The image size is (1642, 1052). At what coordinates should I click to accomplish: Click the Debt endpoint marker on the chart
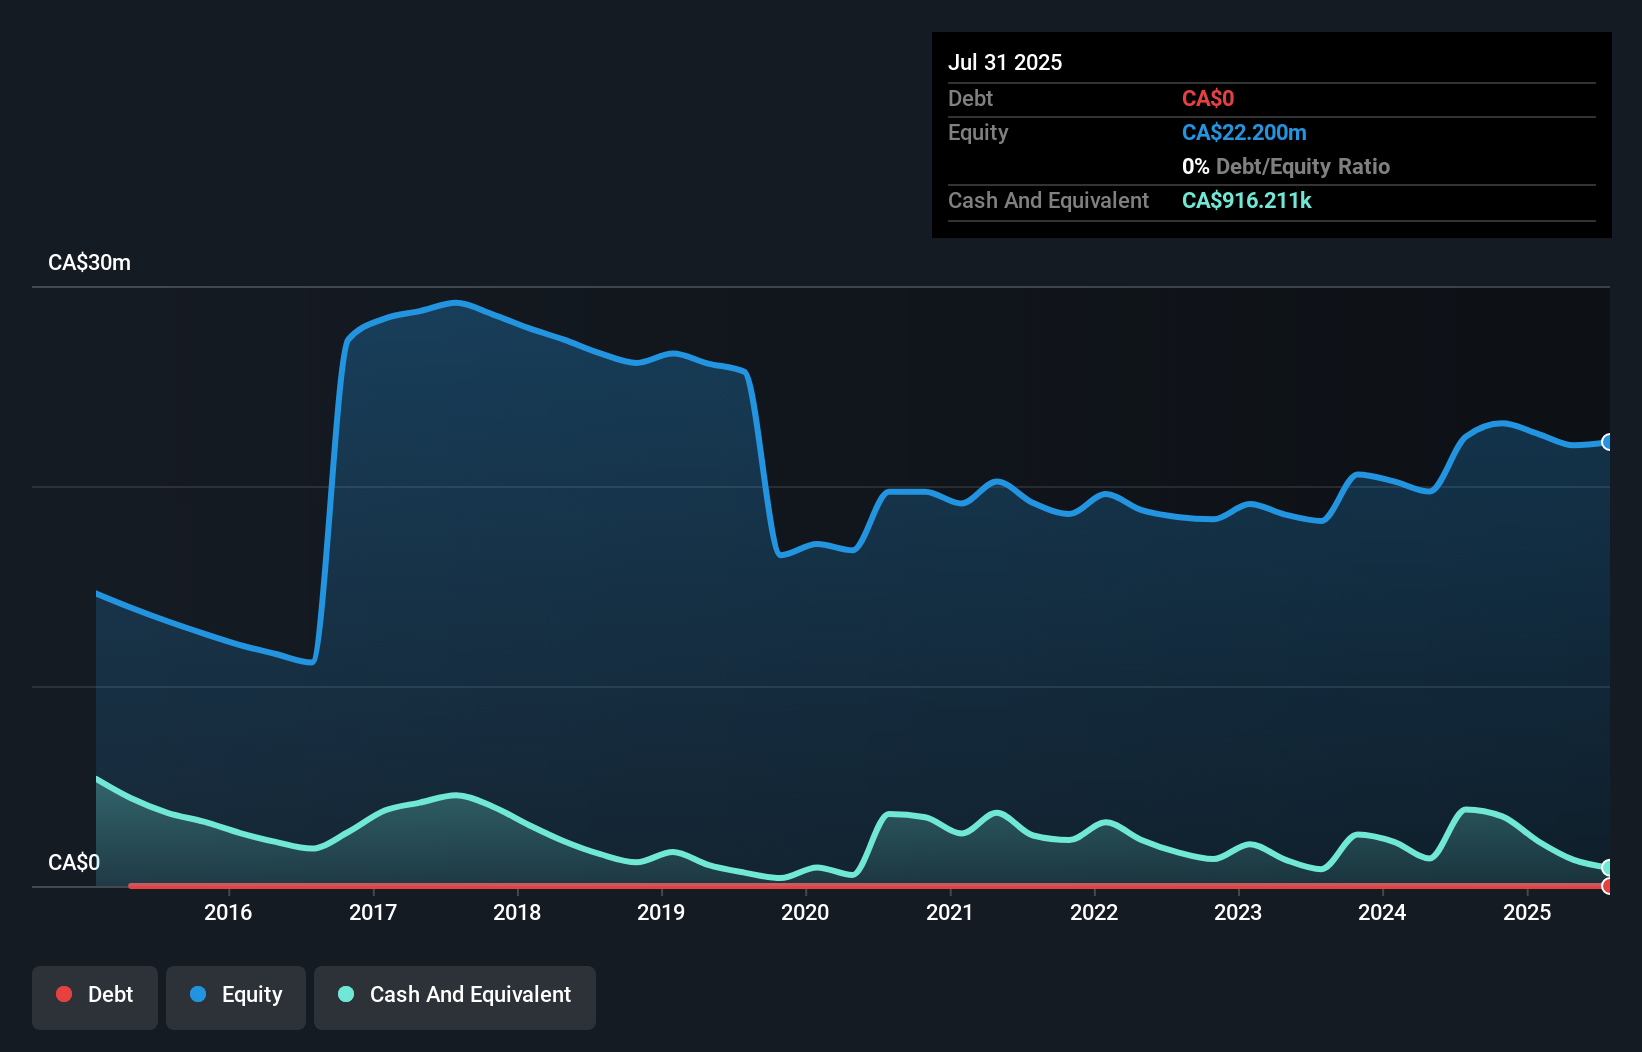point(1608,885)
